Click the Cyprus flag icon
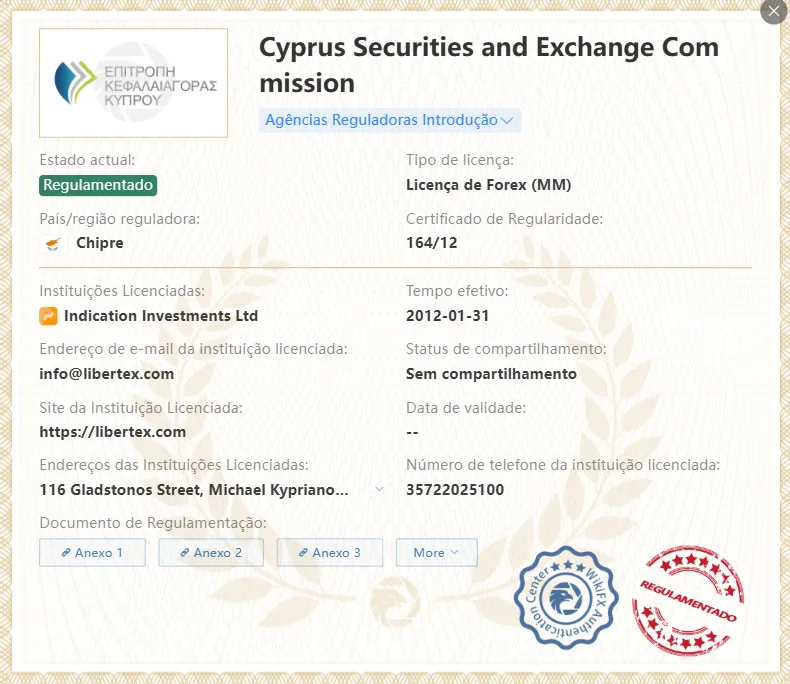This screenshot has height=684, width=790. pos(53,244)
